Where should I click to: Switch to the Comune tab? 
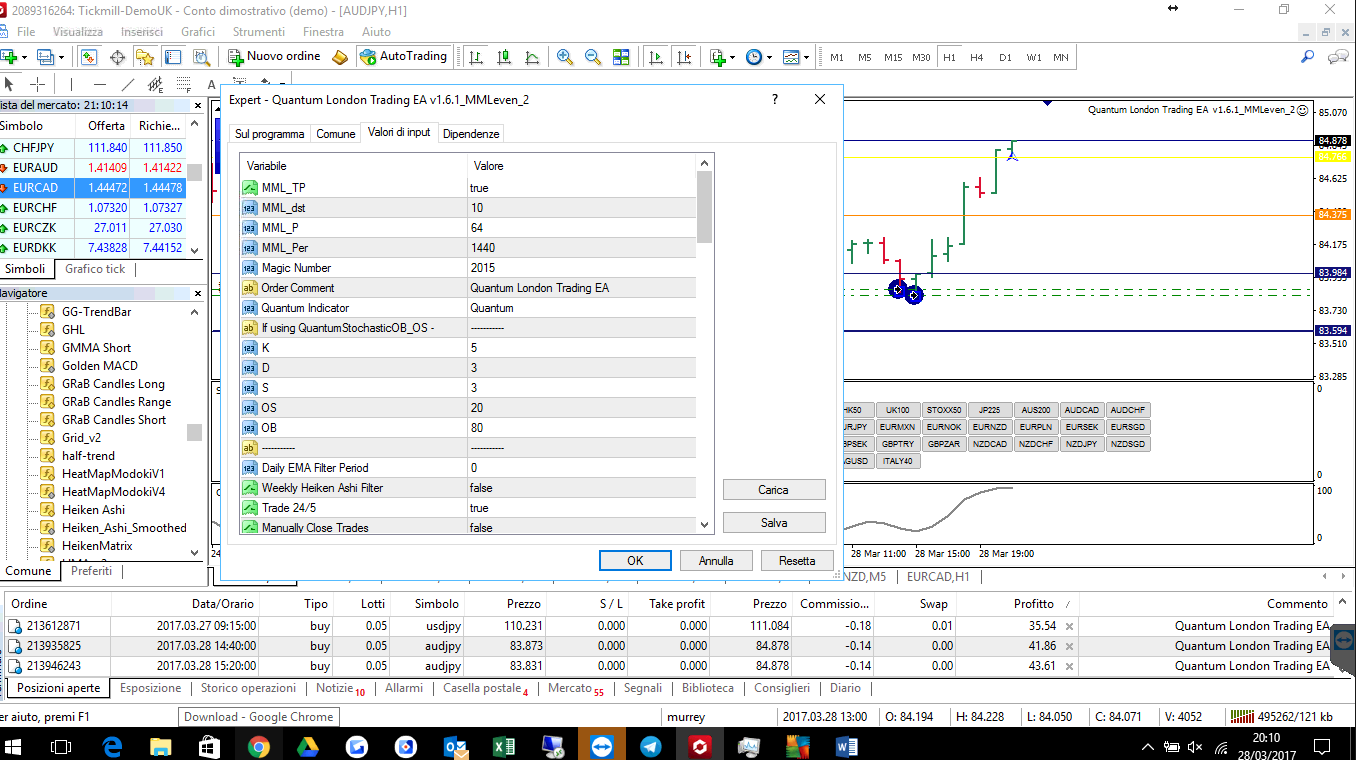pos(335,132)
